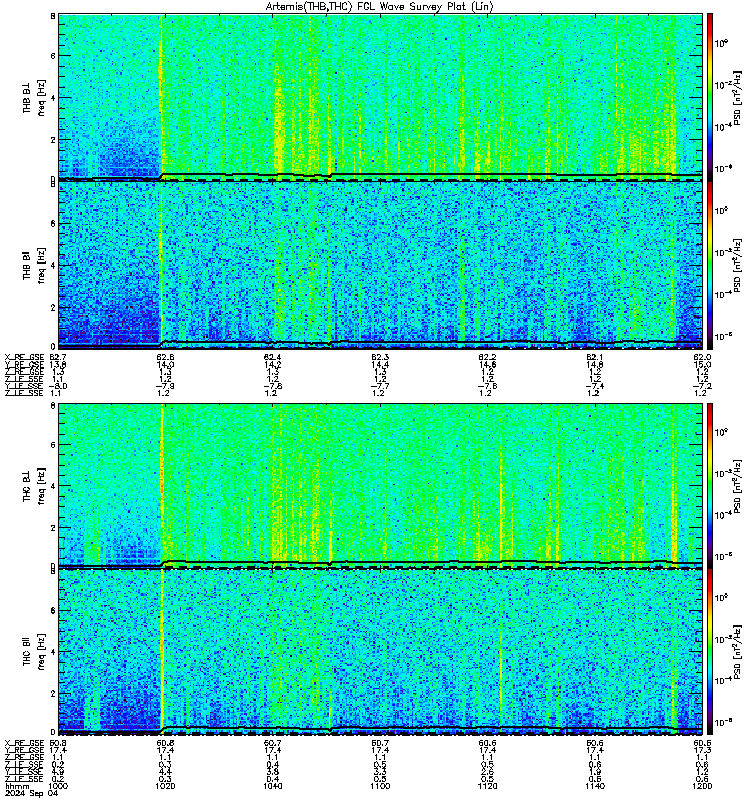Click the 'THC B∥' panel axis label
Viewport: 750px width, 800px height.
[x=27, y=651]
